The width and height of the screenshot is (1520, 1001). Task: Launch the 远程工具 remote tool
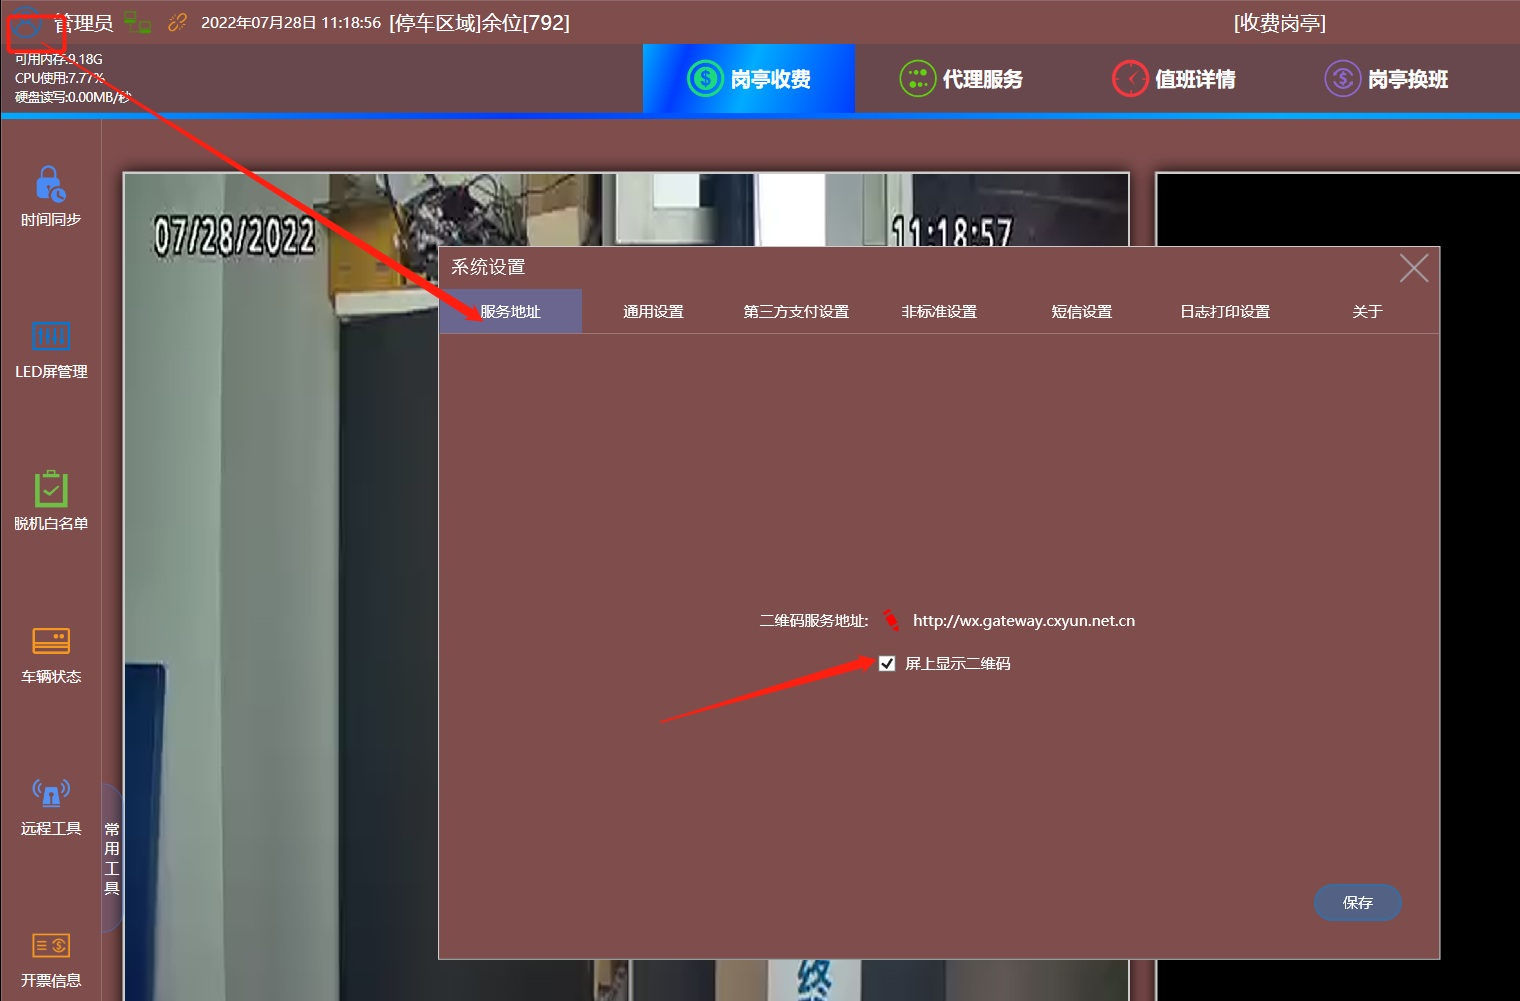51,807
